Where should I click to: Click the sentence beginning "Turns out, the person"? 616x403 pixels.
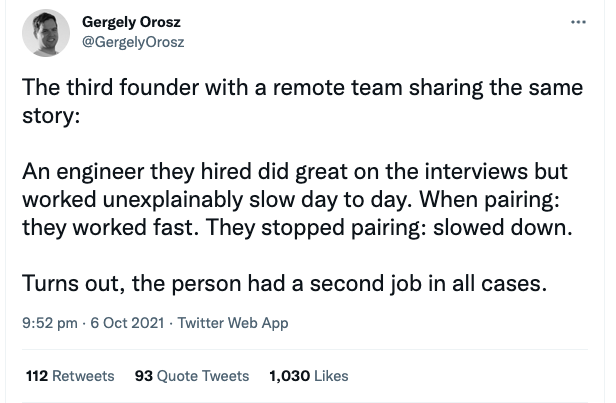point(285,282)
